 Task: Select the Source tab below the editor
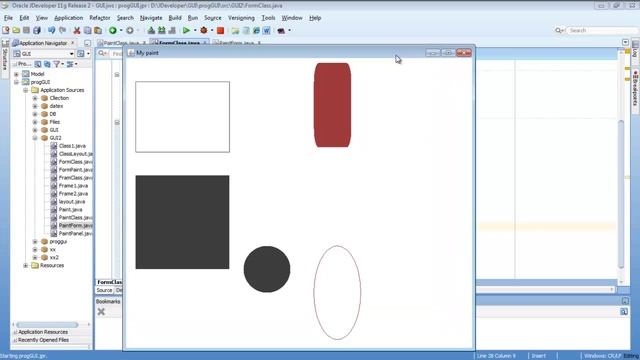[104, 290]
